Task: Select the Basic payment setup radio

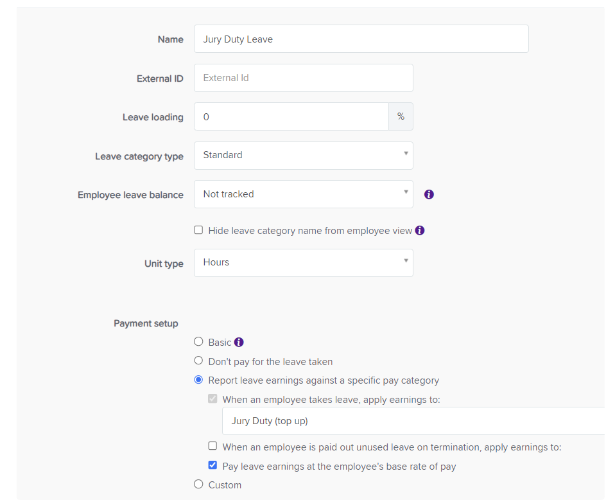Action: pos(199,342)
